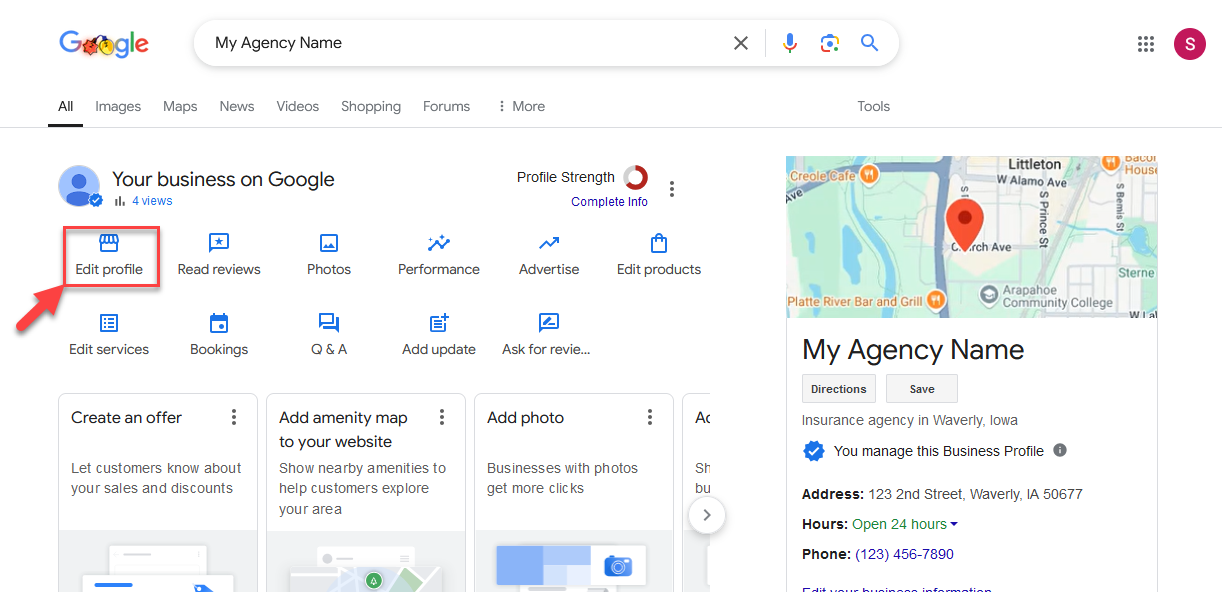Click the address 123 2nd Street text
Viewport: 1222px width, 592px height.
(975, 494)
